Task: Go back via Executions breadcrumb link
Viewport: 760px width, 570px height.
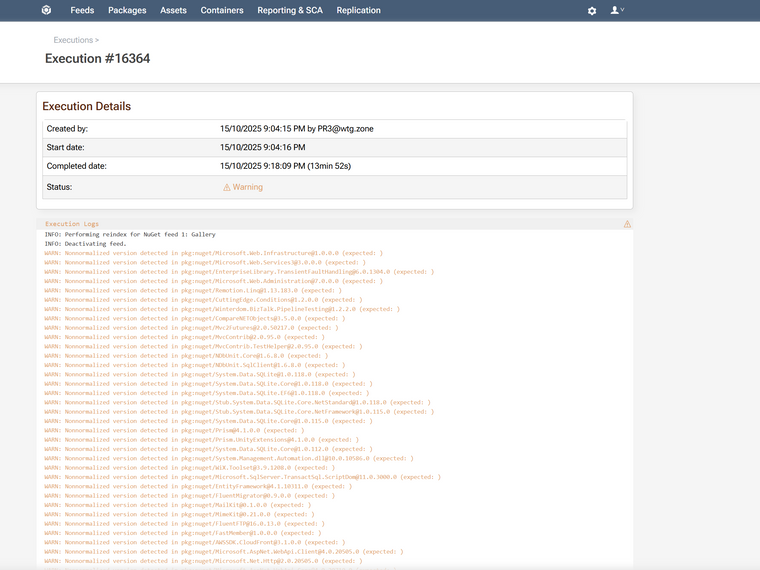Action: tap(73, 40)
